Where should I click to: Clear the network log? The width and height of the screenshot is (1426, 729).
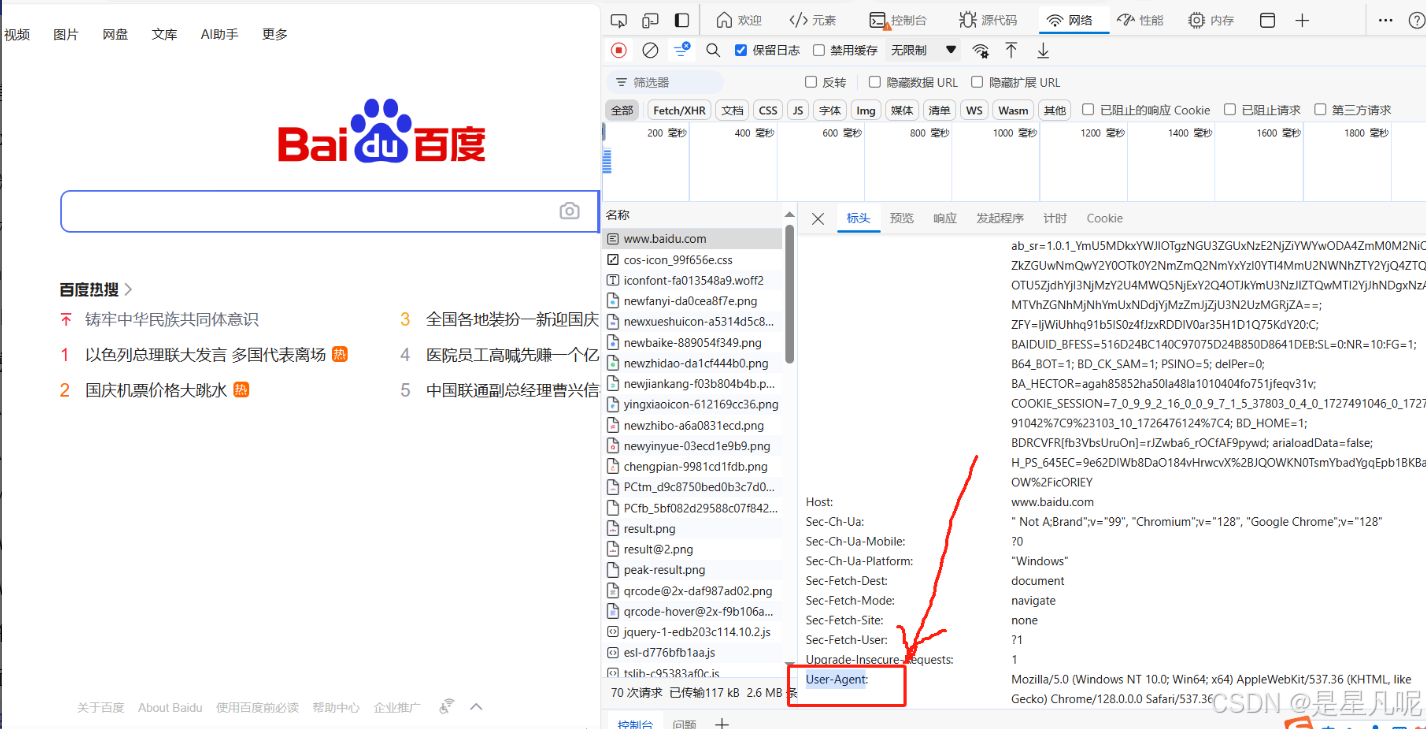click(650, 50)
